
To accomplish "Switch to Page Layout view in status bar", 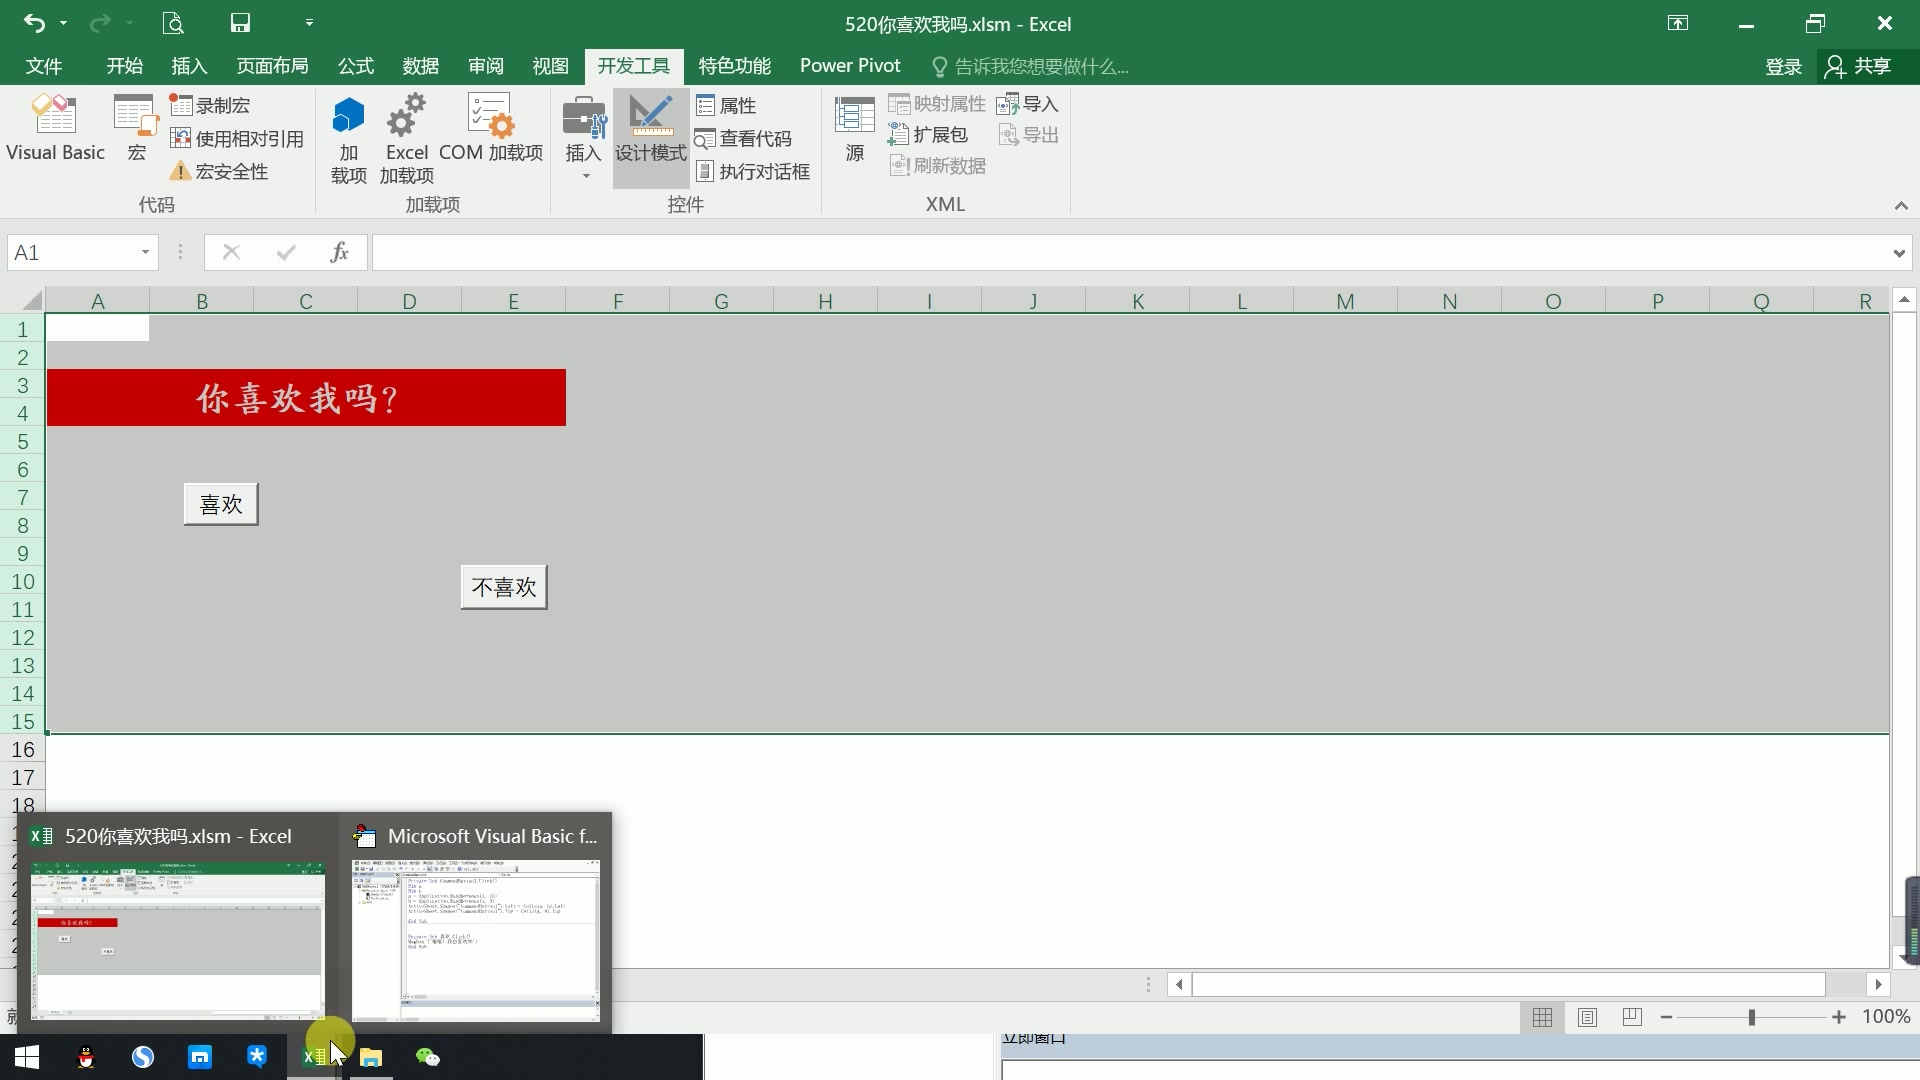I will [1587, 1017].
